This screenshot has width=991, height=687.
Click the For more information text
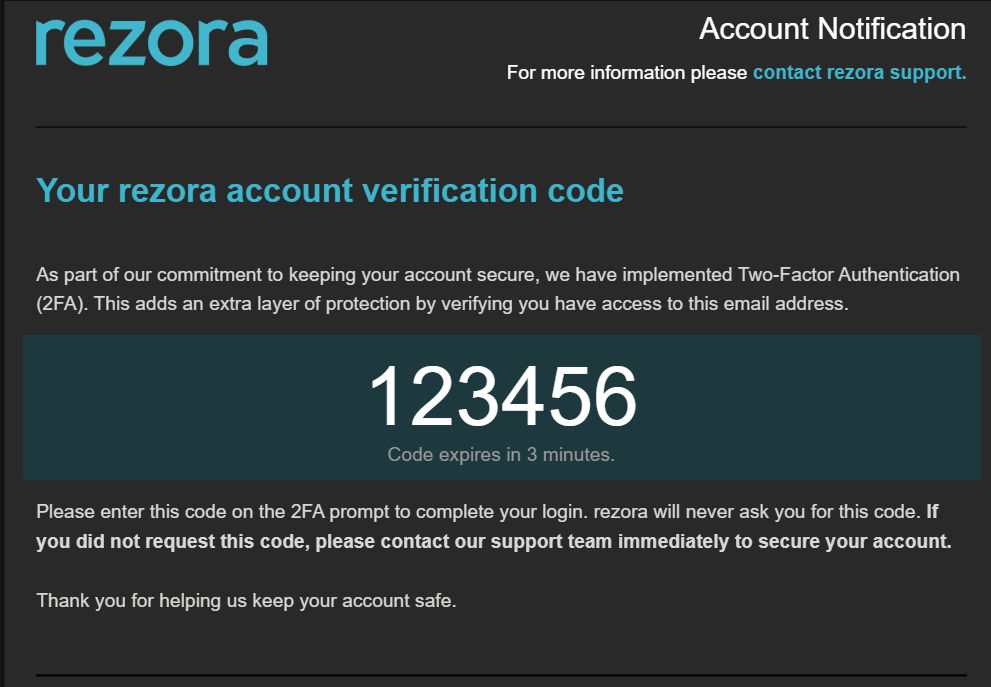627,73
